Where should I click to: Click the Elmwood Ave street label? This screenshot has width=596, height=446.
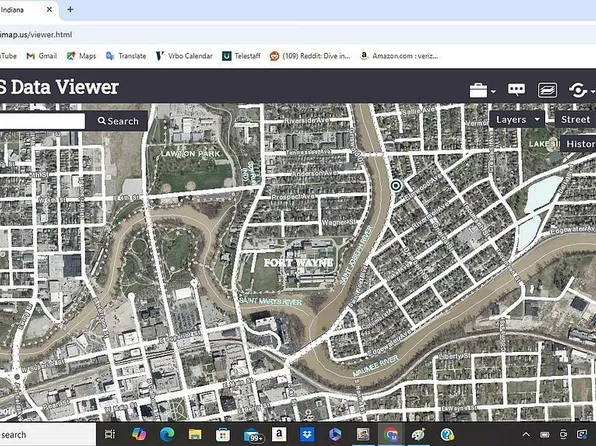pyautogui.click(x=423, y=187)
